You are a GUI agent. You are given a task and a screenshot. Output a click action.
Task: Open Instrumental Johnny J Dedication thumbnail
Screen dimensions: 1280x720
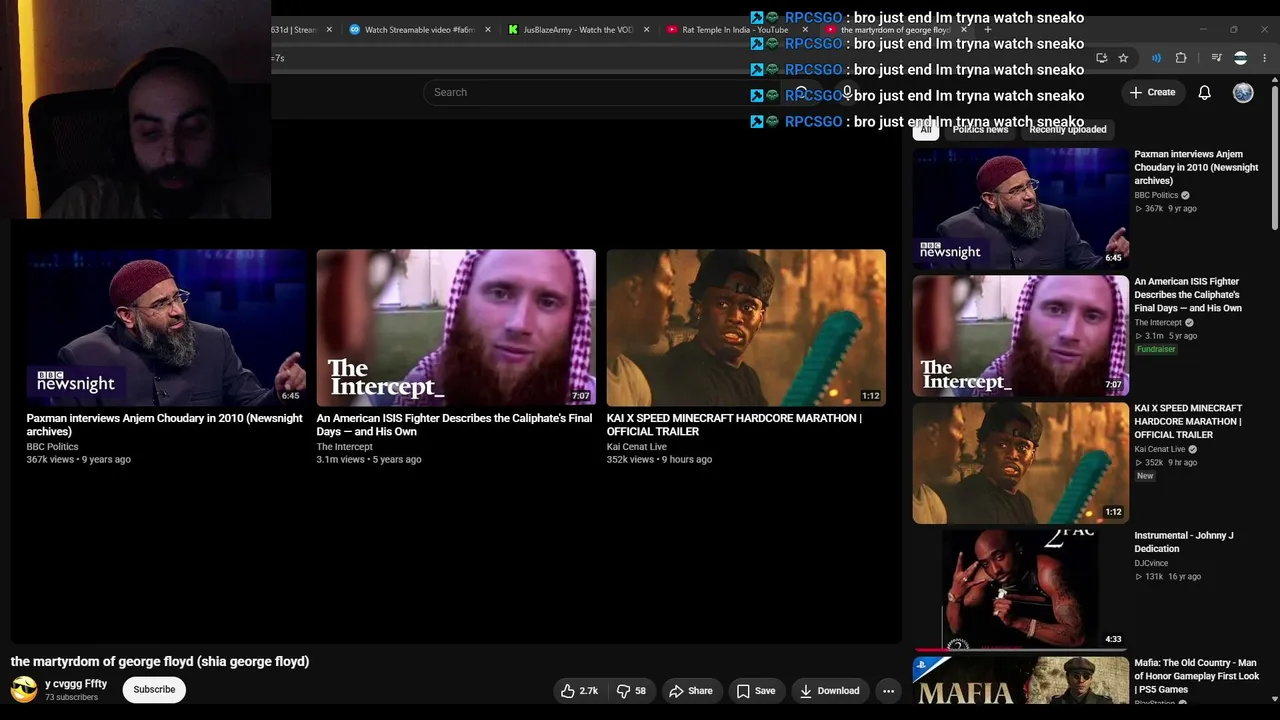tap(1020, 590)
